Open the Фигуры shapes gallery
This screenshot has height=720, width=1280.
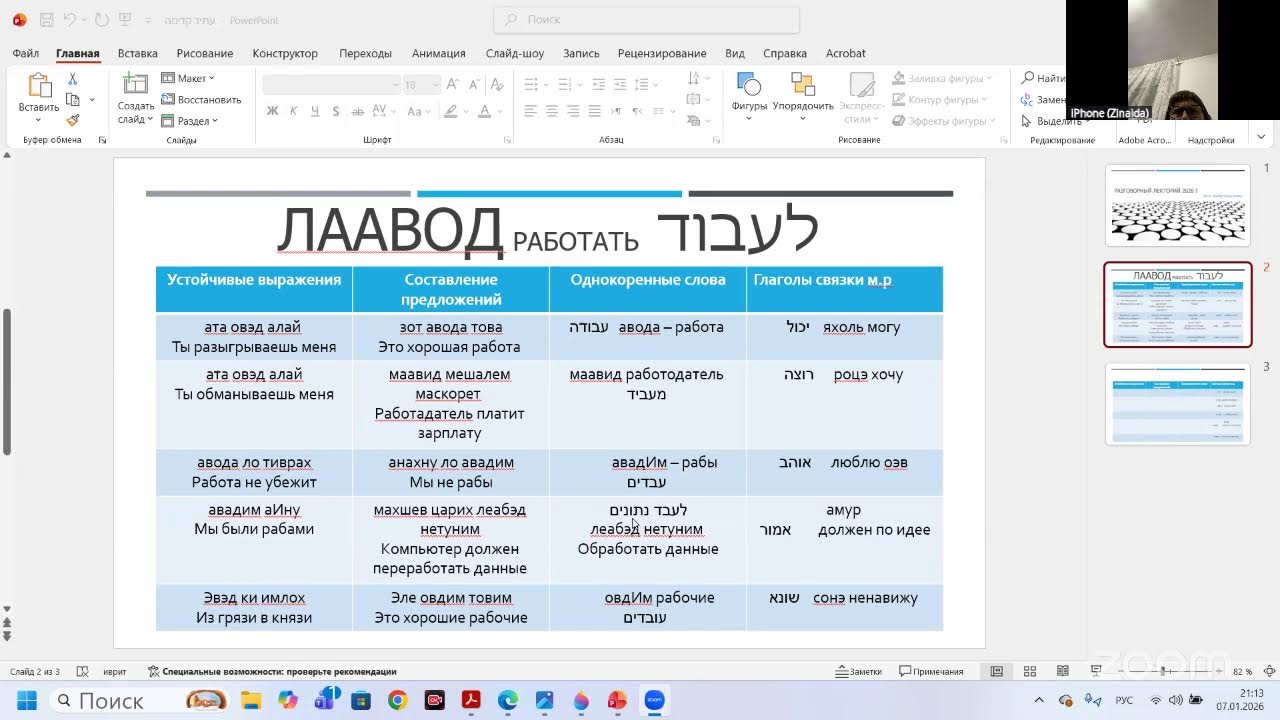[x=749, y=96]
